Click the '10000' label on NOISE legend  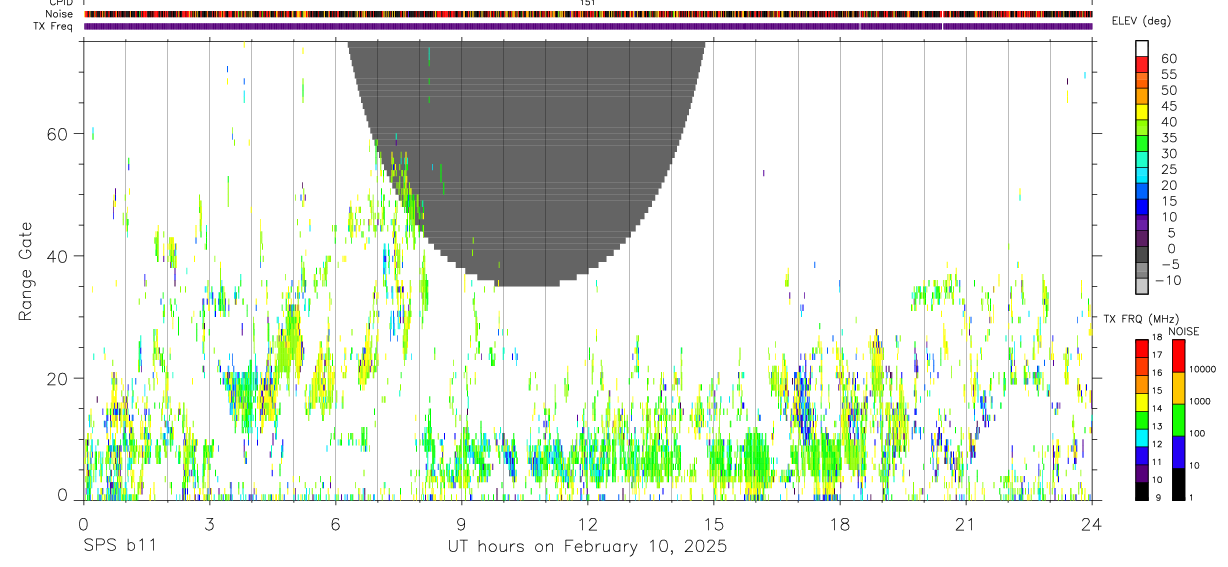(1203, 369)
